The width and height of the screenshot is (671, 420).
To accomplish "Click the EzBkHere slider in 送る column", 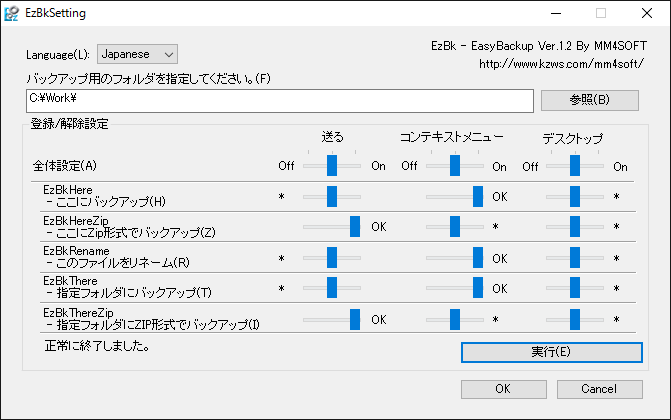I will pyautogui.click(x=332, y=197).
